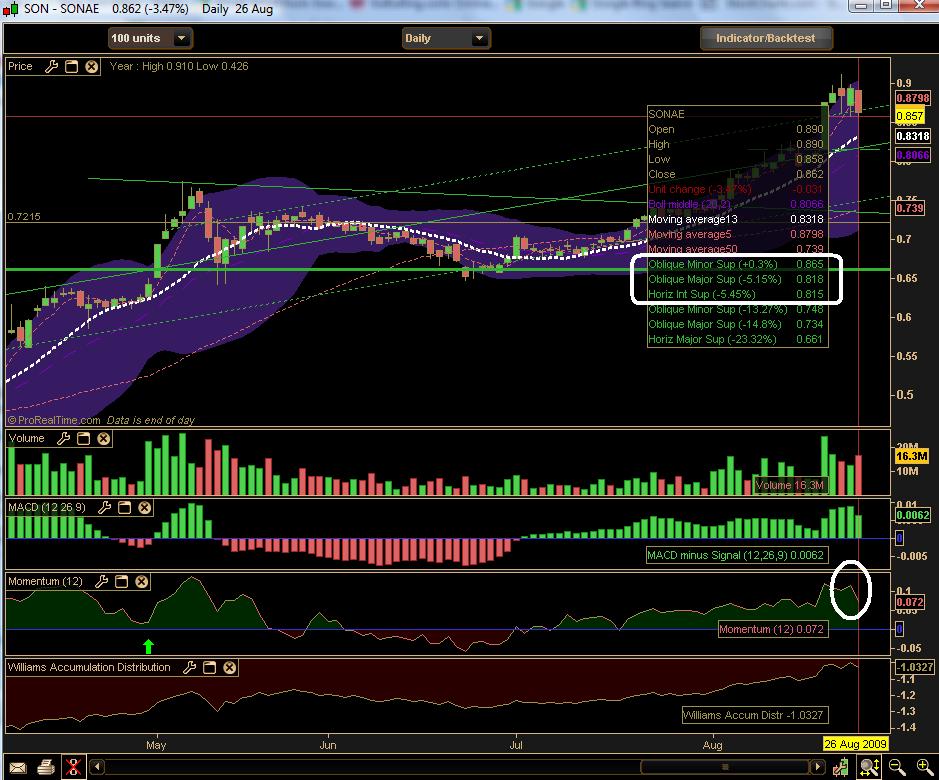939x780 pixels.
Task: Click the 0.8318 moving average axis tag
Action: [913, 137]
